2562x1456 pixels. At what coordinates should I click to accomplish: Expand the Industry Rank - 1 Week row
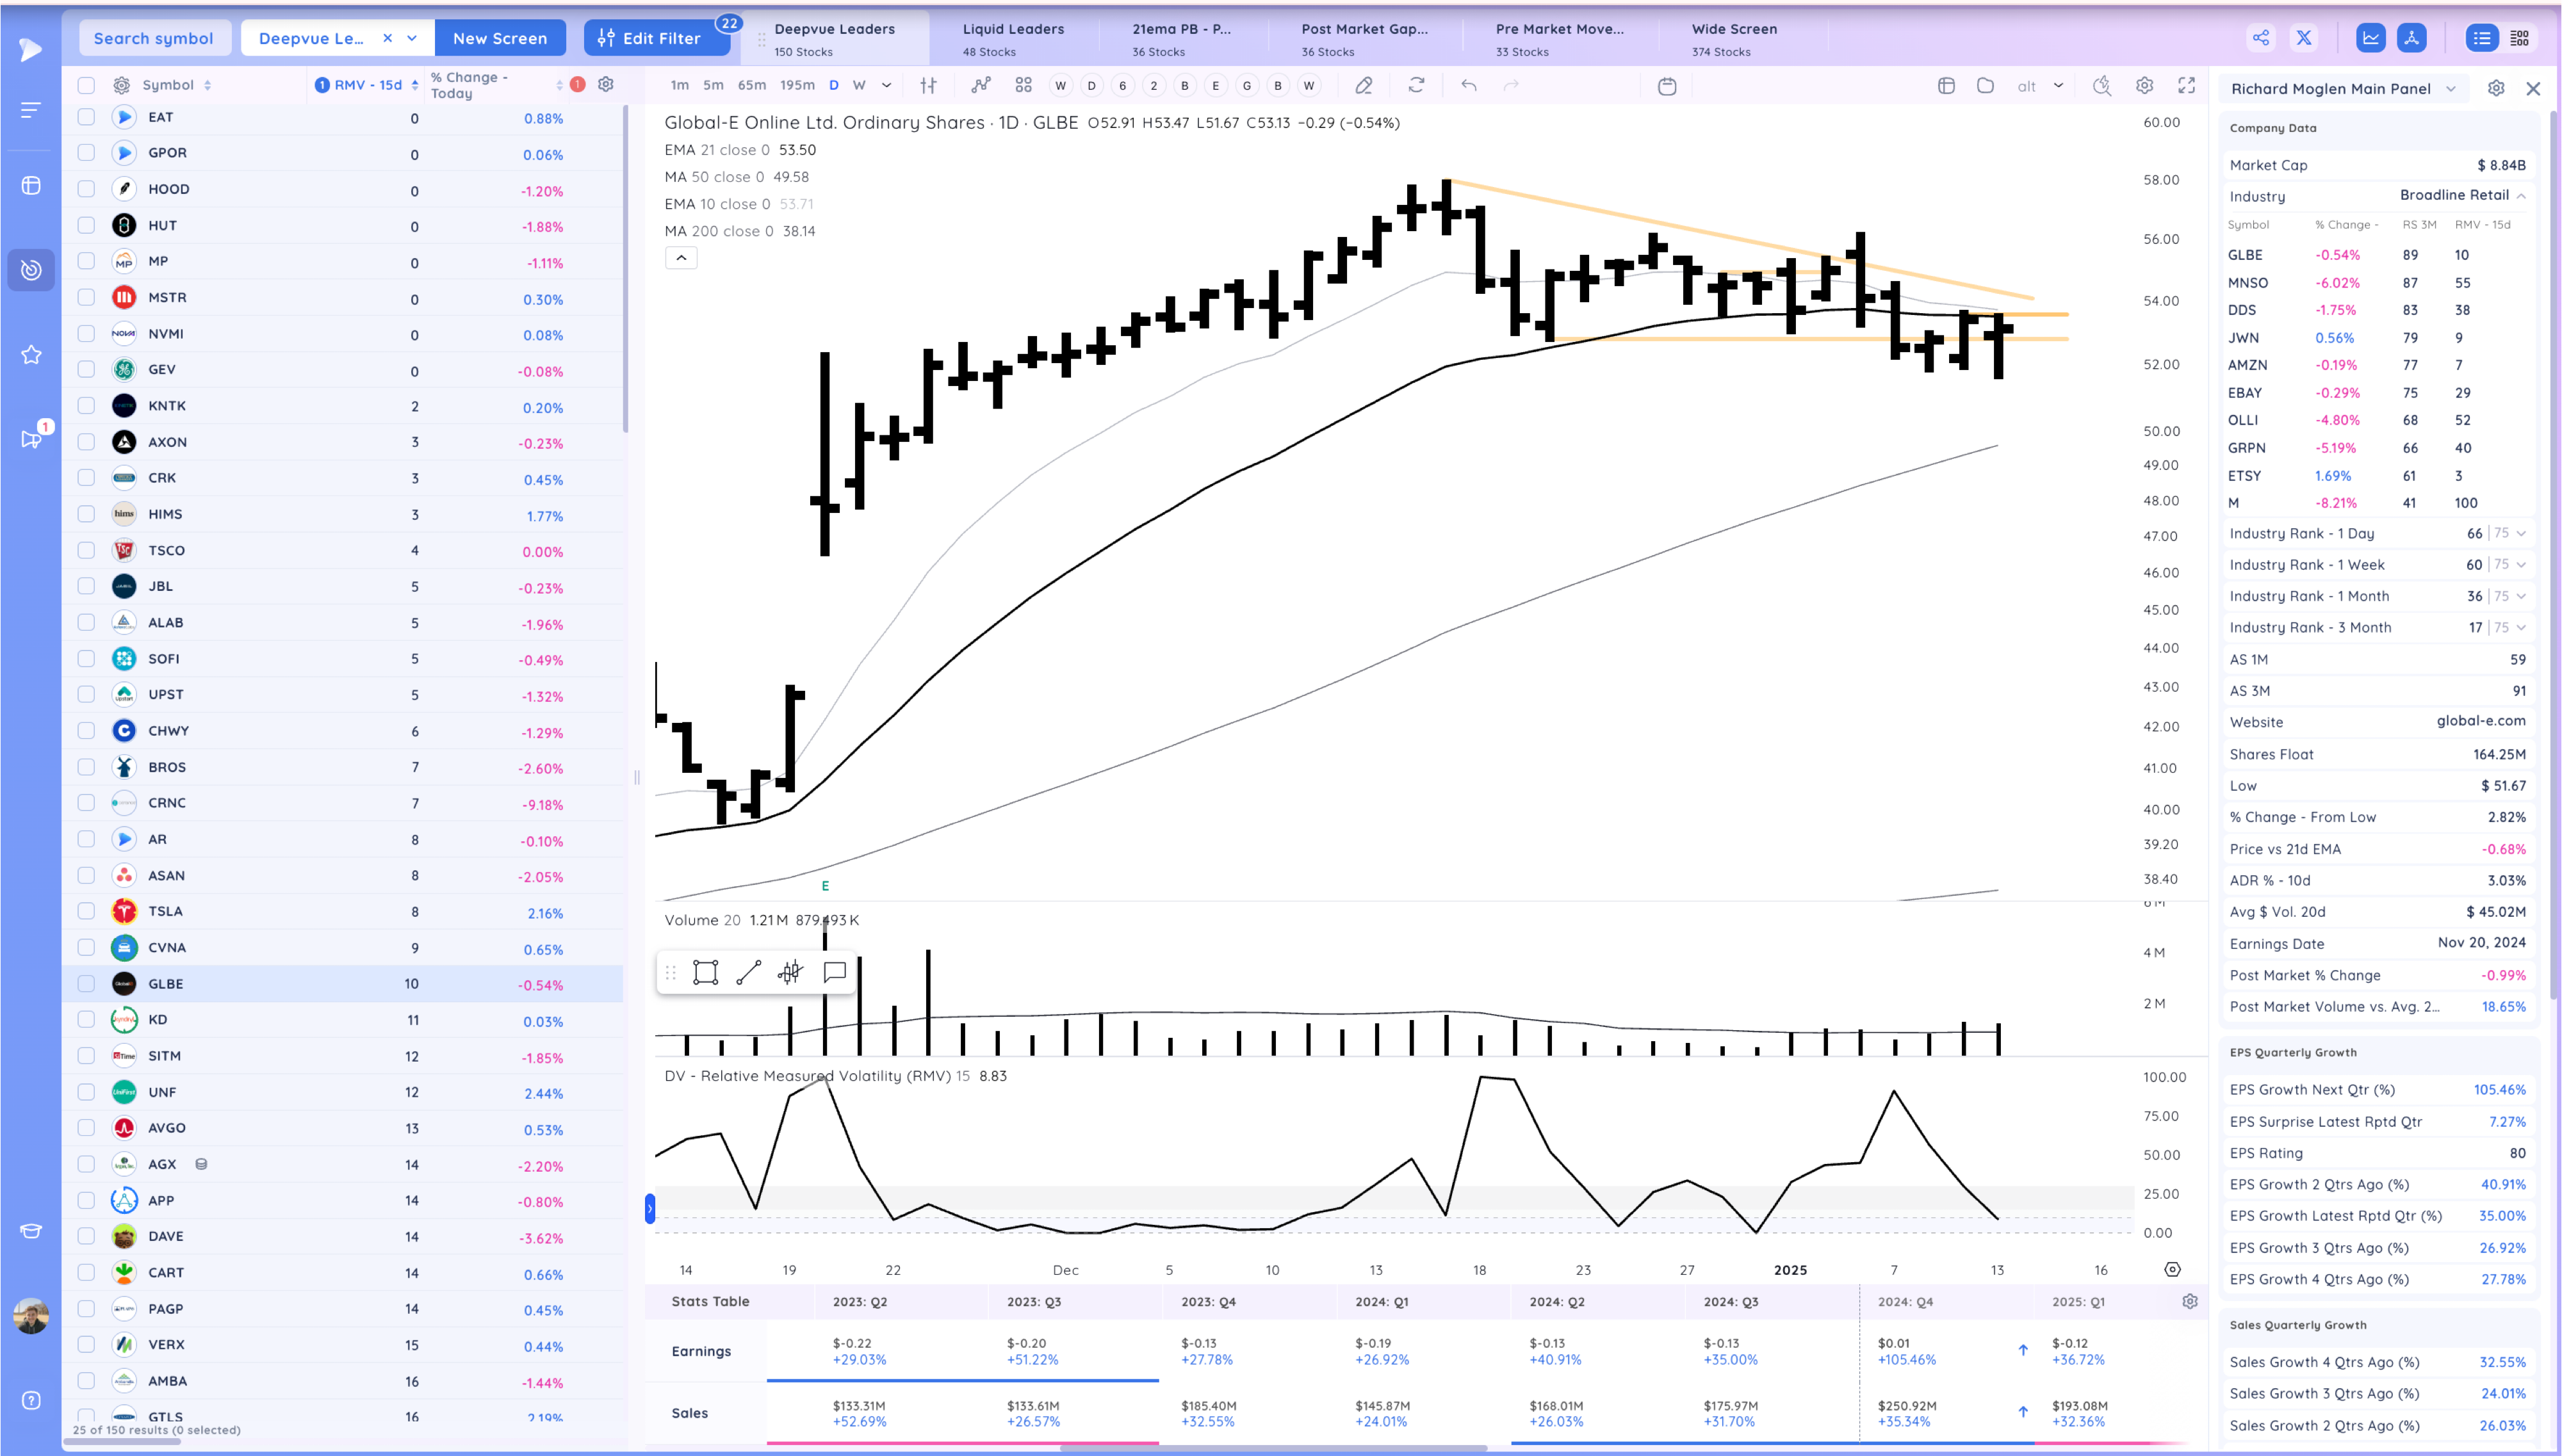[x=2521, y=565]
